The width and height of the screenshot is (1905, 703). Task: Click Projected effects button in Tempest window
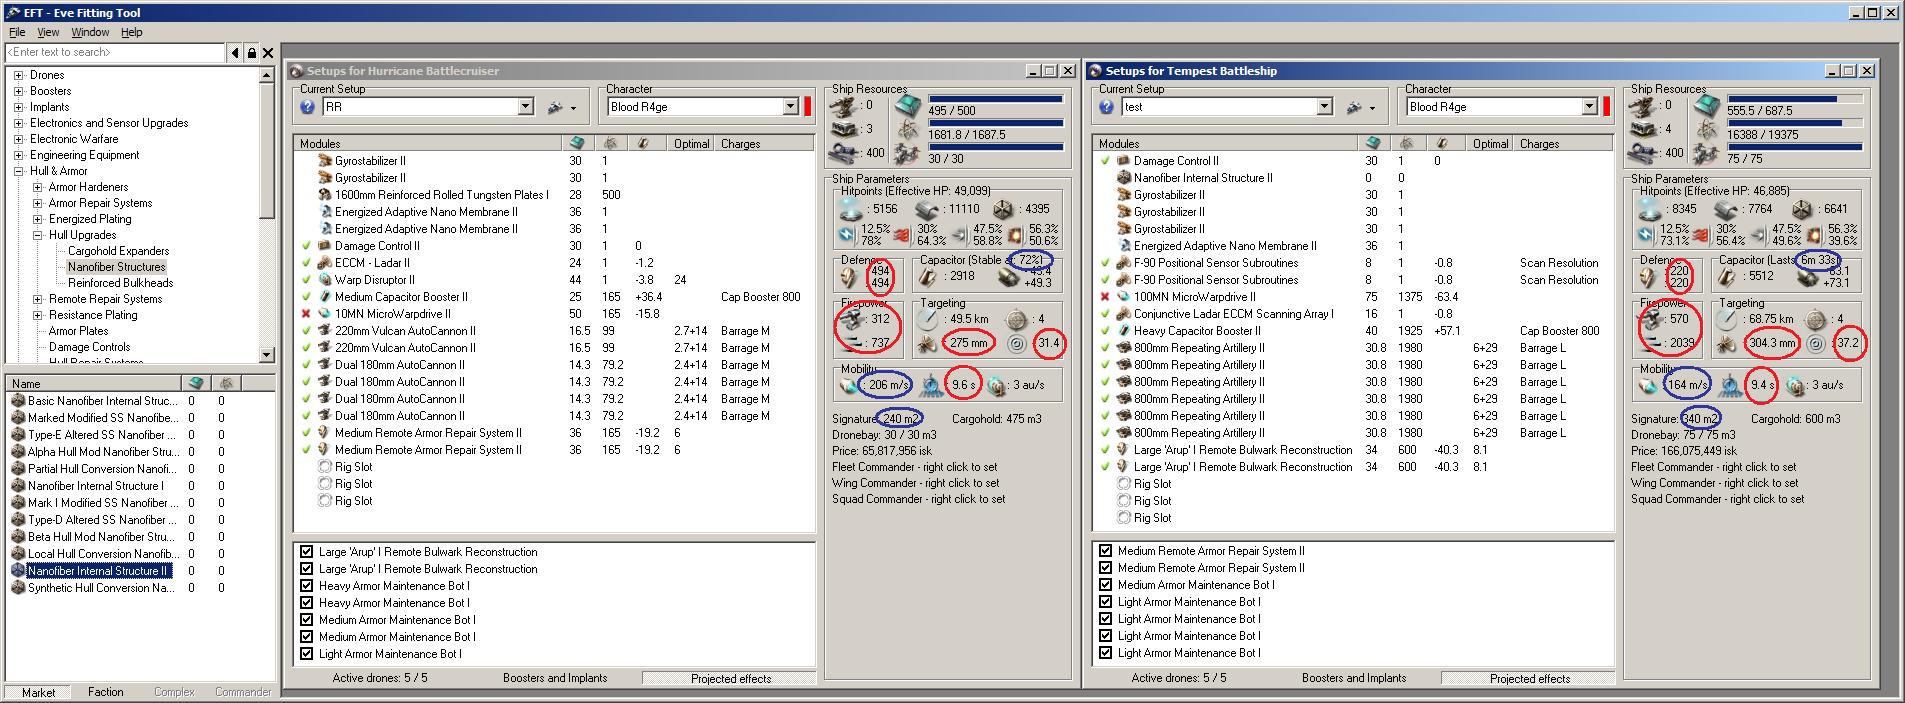click(x=1529, y=678)
